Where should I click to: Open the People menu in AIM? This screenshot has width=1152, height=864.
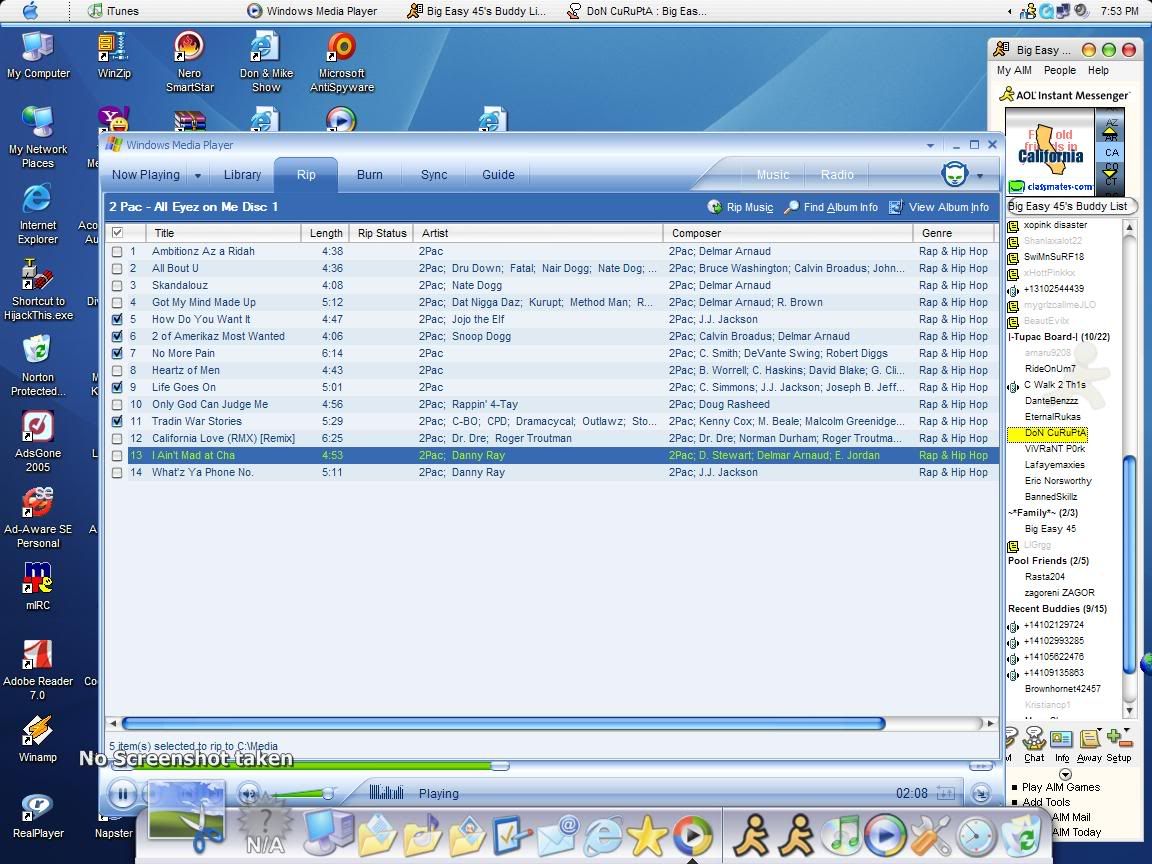[x=1060, y=70]
